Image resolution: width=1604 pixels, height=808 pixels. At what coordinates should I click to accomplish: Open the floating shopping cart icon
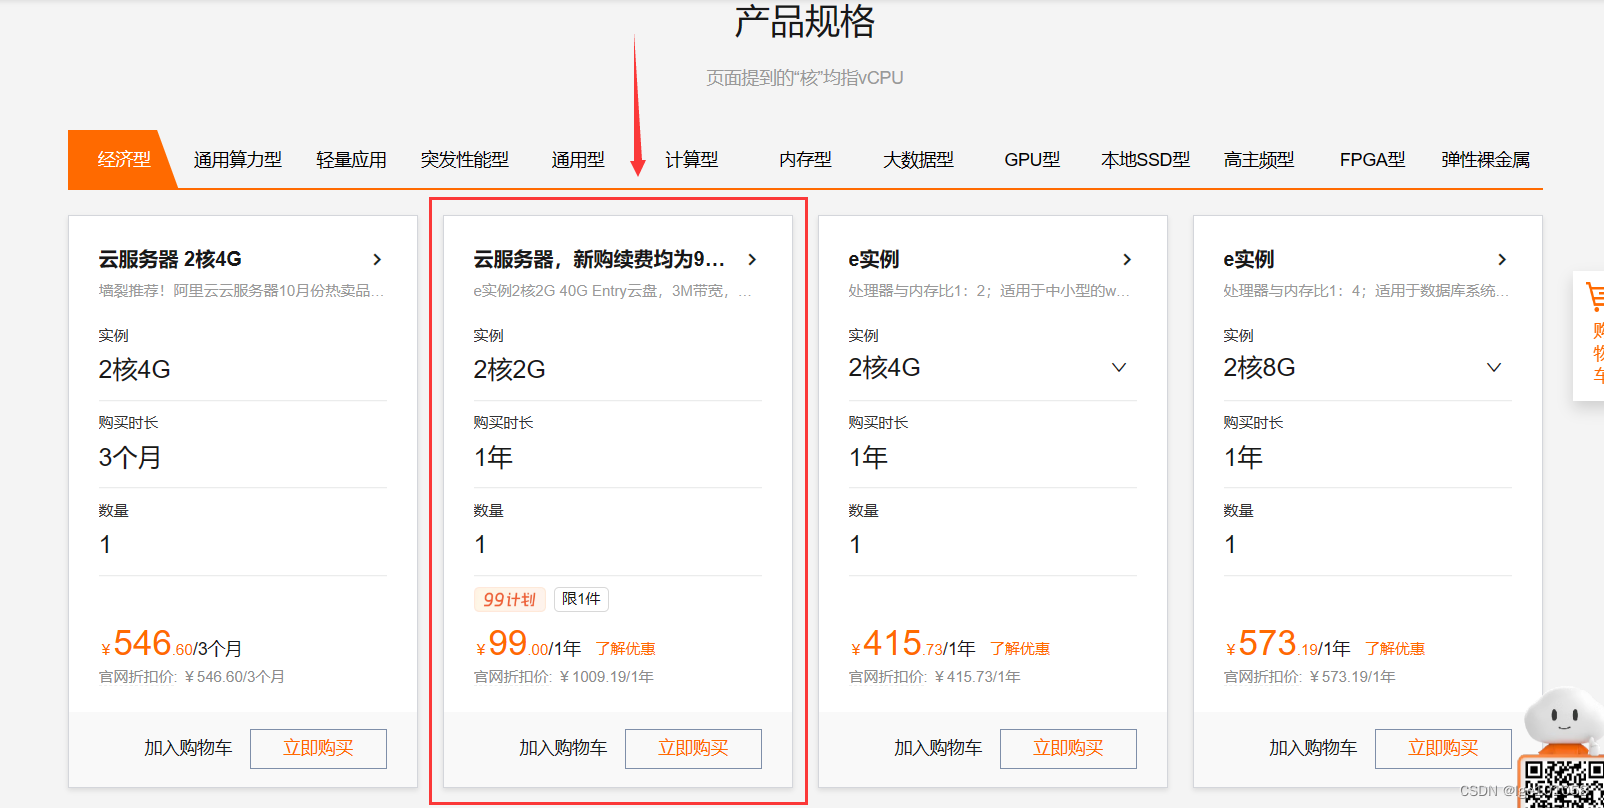tap(1590, 336)
